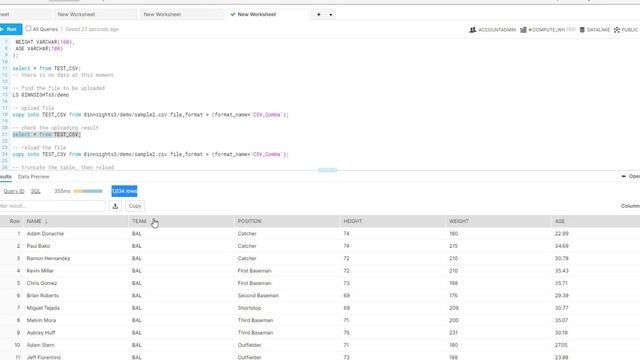
Task: Select cell 'Brian Roberts'
Action: [42, 296]
